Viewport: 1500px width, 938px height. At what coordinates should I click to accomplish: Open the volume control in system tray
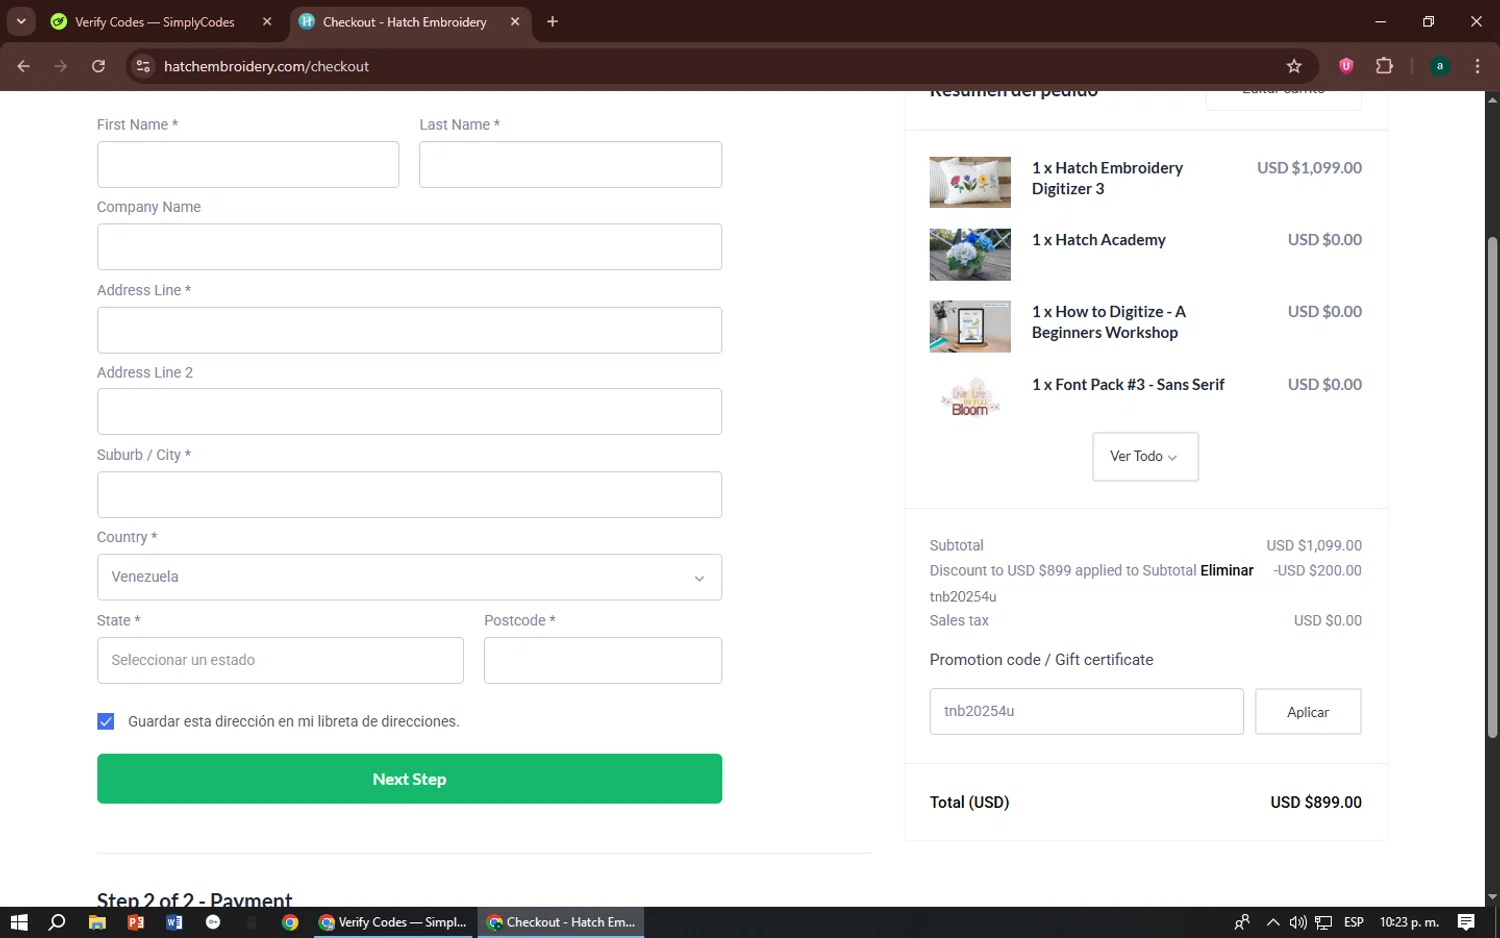pos(1298,922)
